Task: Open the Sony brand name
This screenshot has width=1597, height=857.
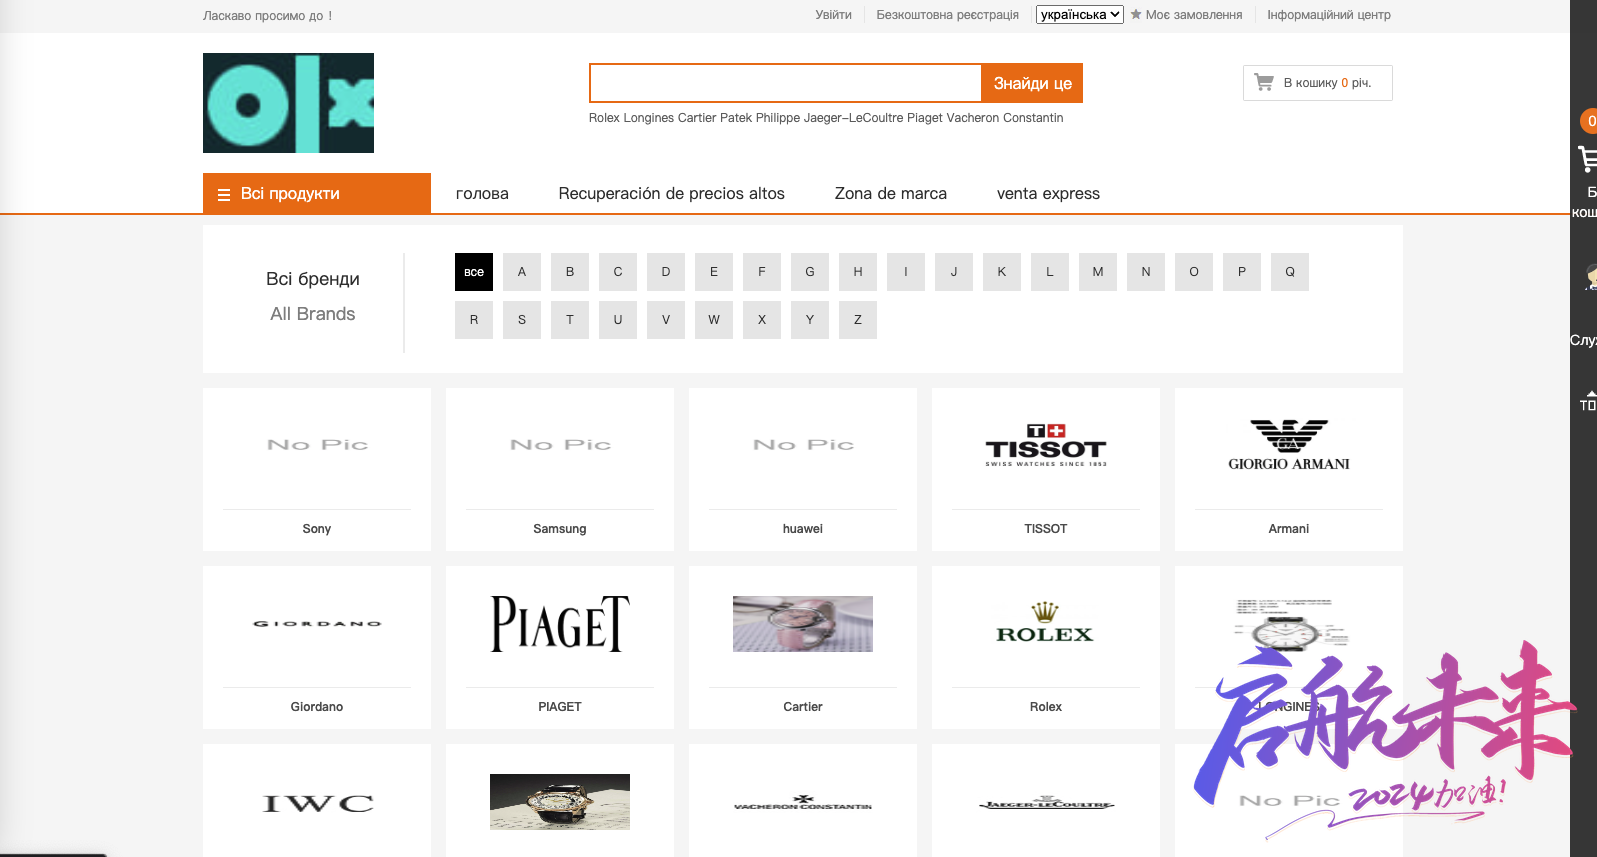Action: [317, 529]
